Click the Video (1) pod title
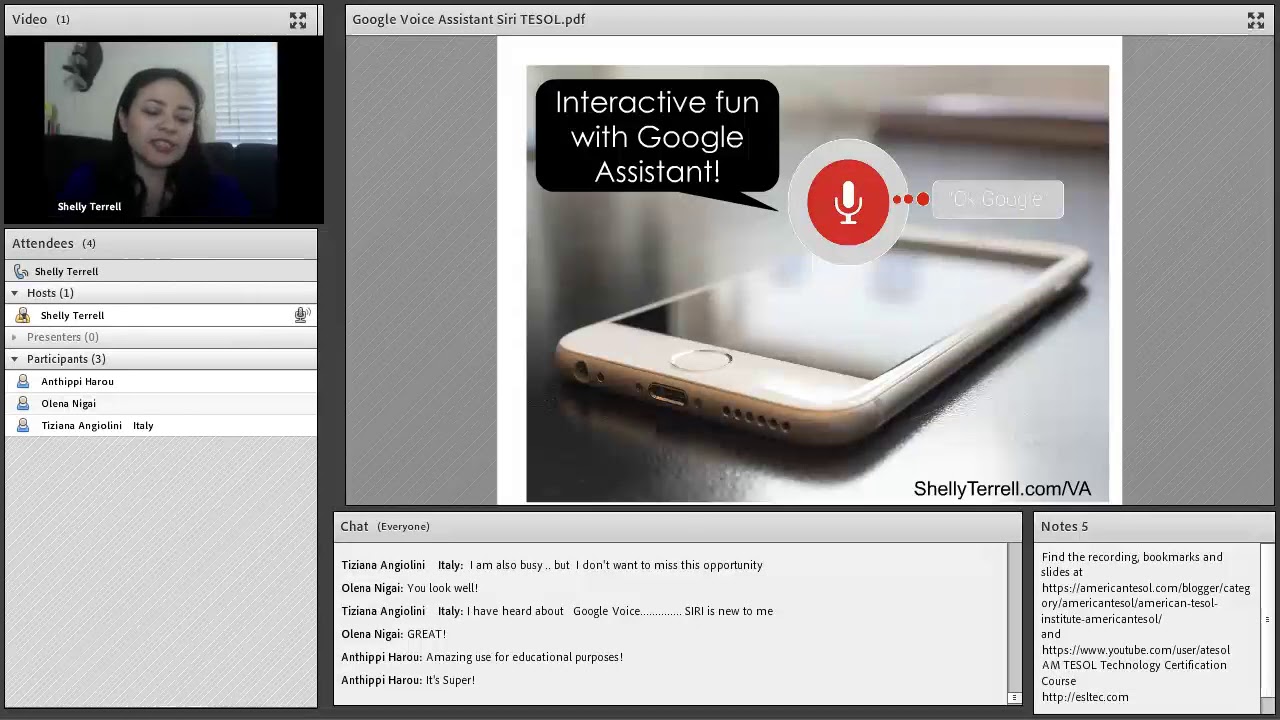This screenshot has height=720, width=1280. point(41,19)
